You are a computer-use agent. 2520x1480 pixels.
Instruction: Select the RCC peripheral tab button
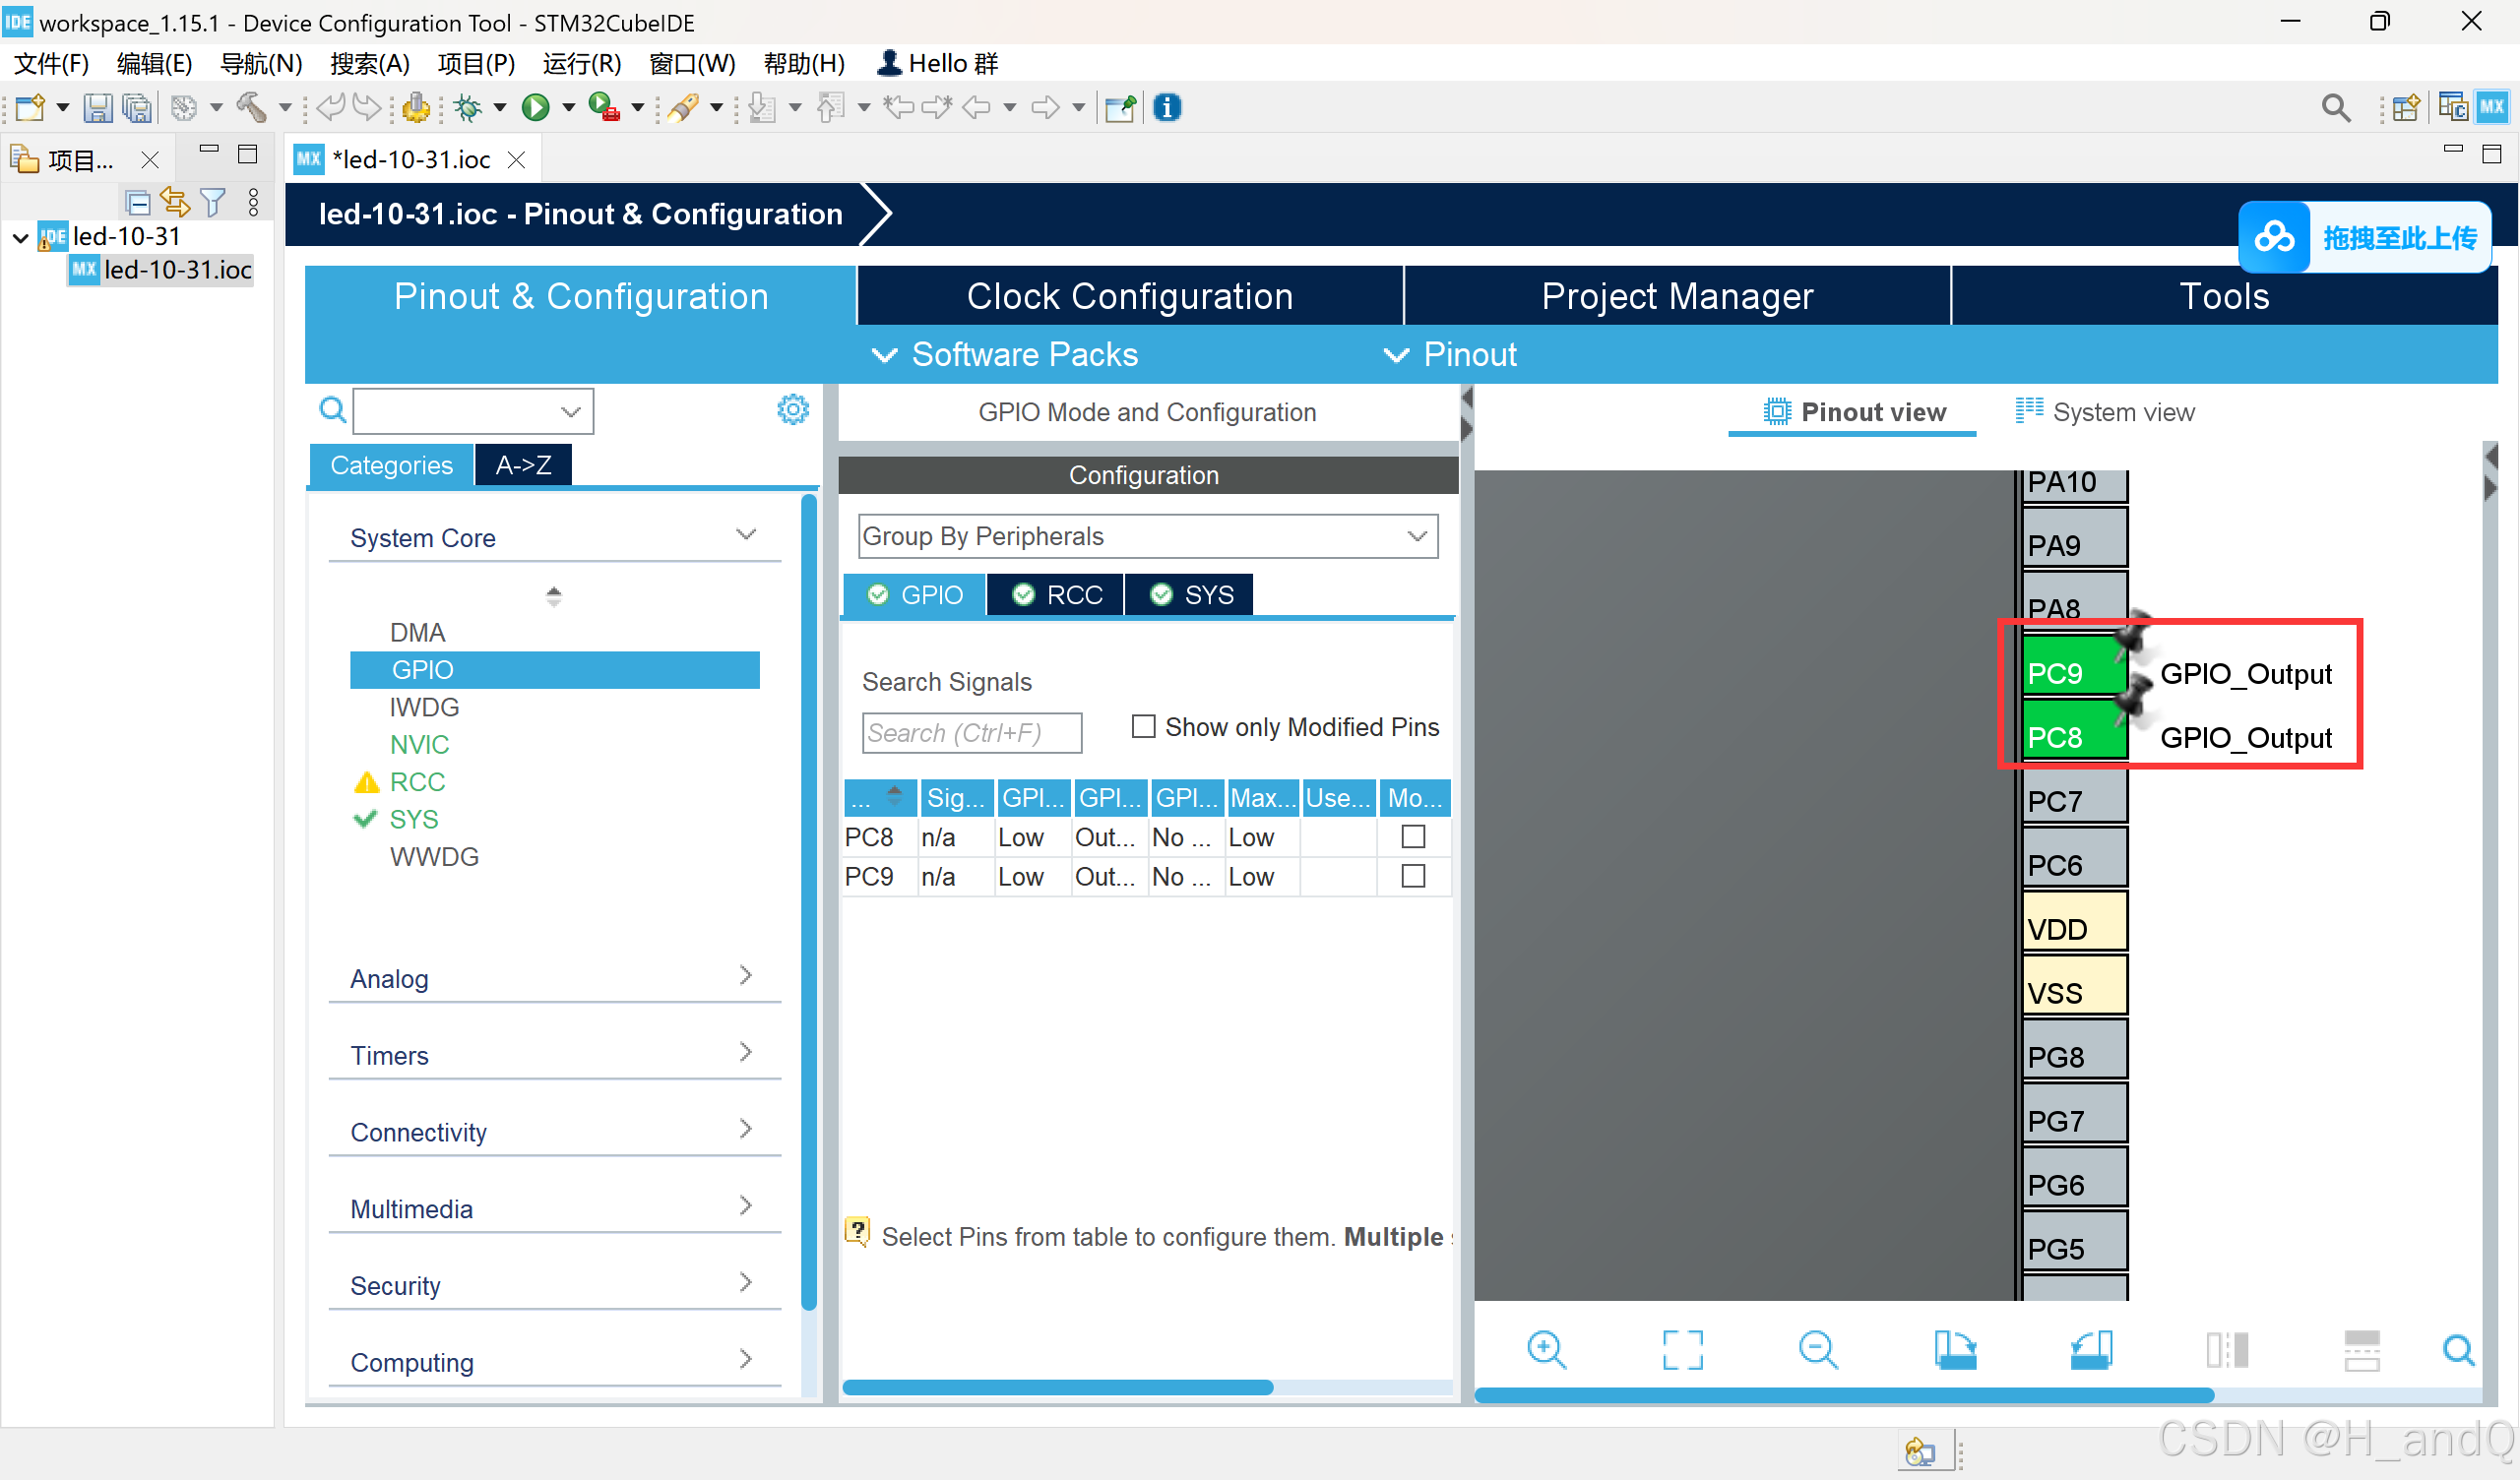click(1058, 595)
